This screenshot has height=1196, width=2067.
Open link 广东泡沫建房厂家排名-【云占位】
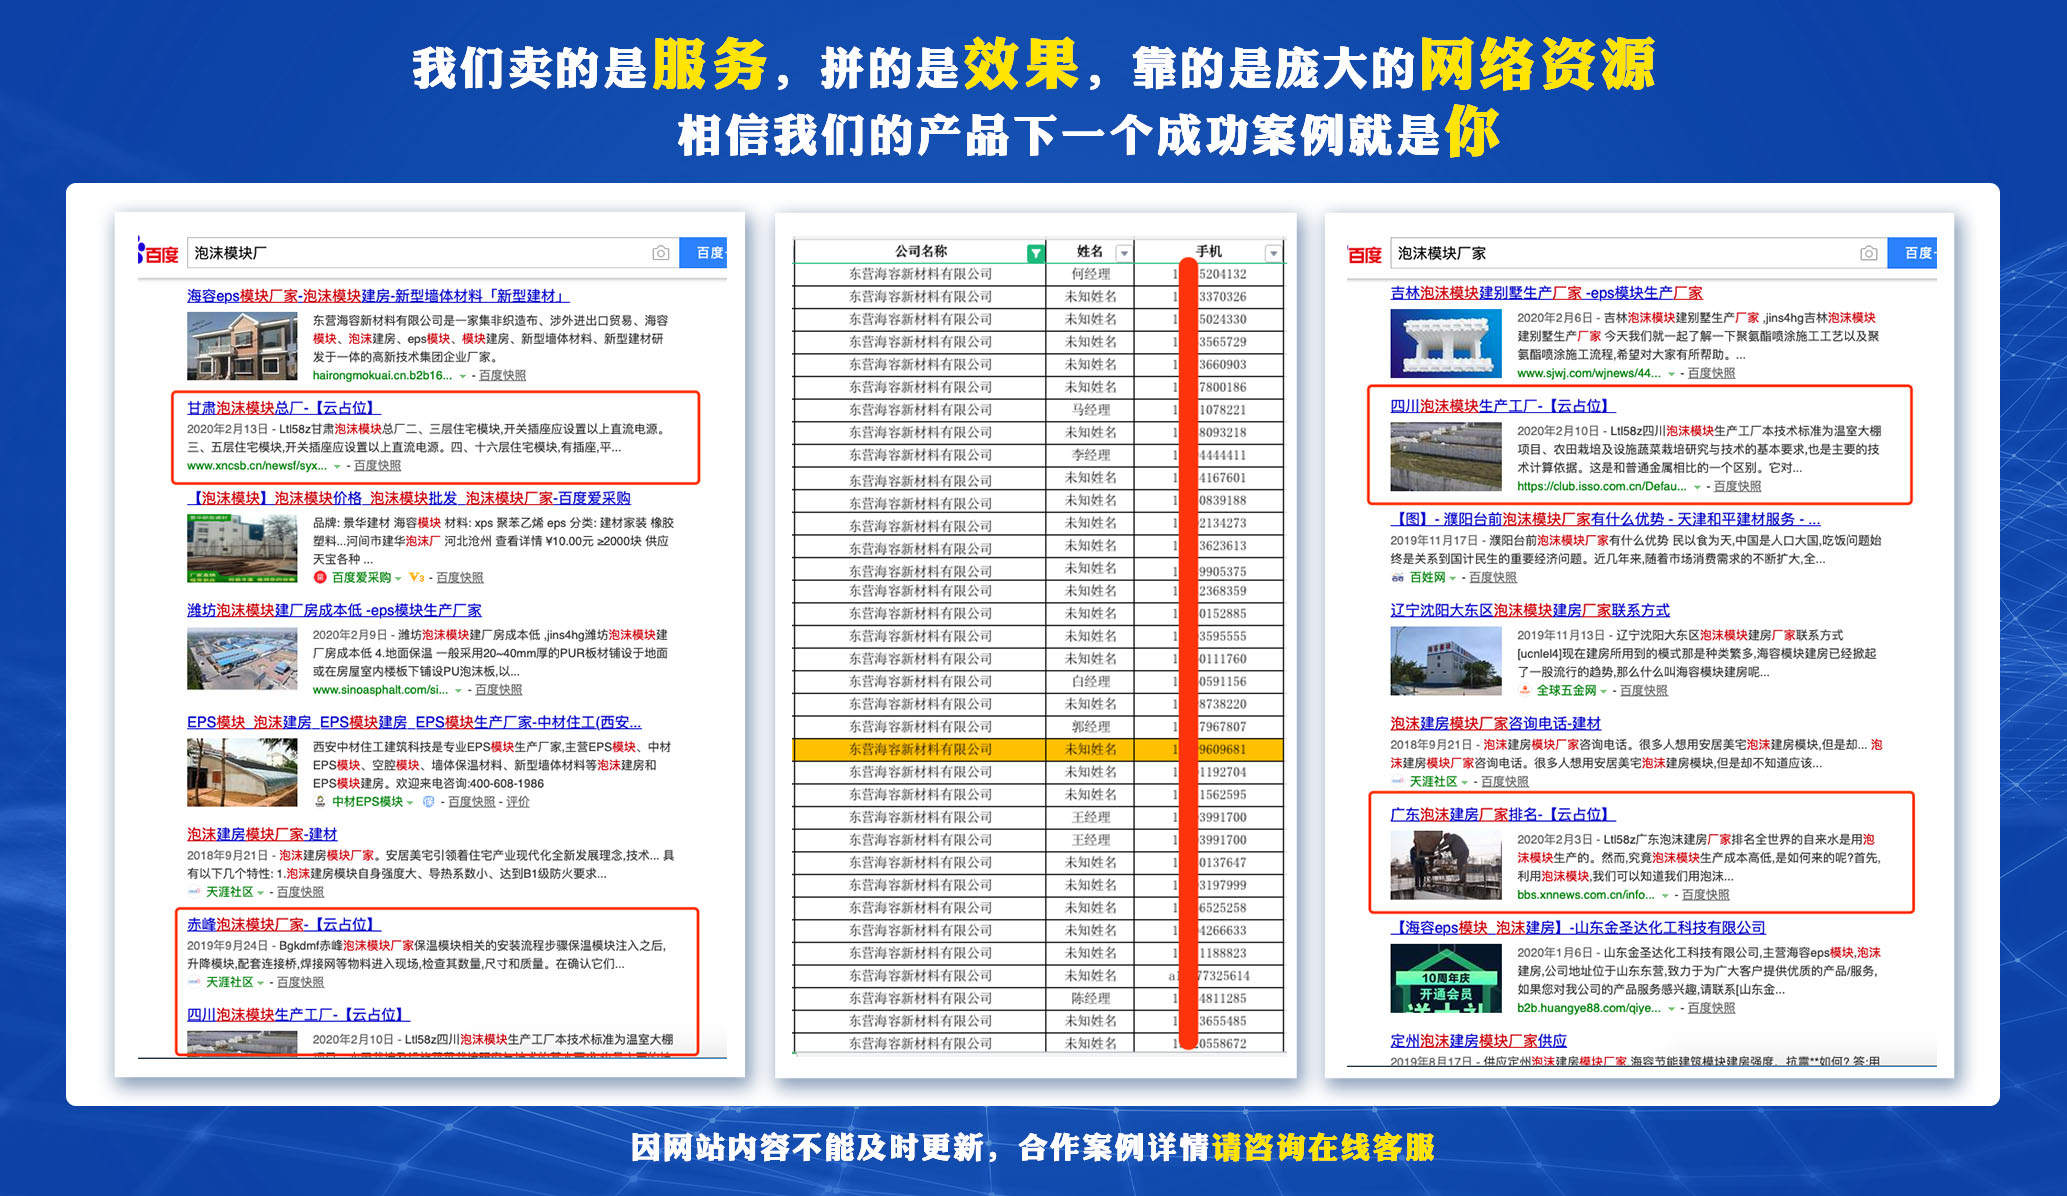pos(1502,814)
